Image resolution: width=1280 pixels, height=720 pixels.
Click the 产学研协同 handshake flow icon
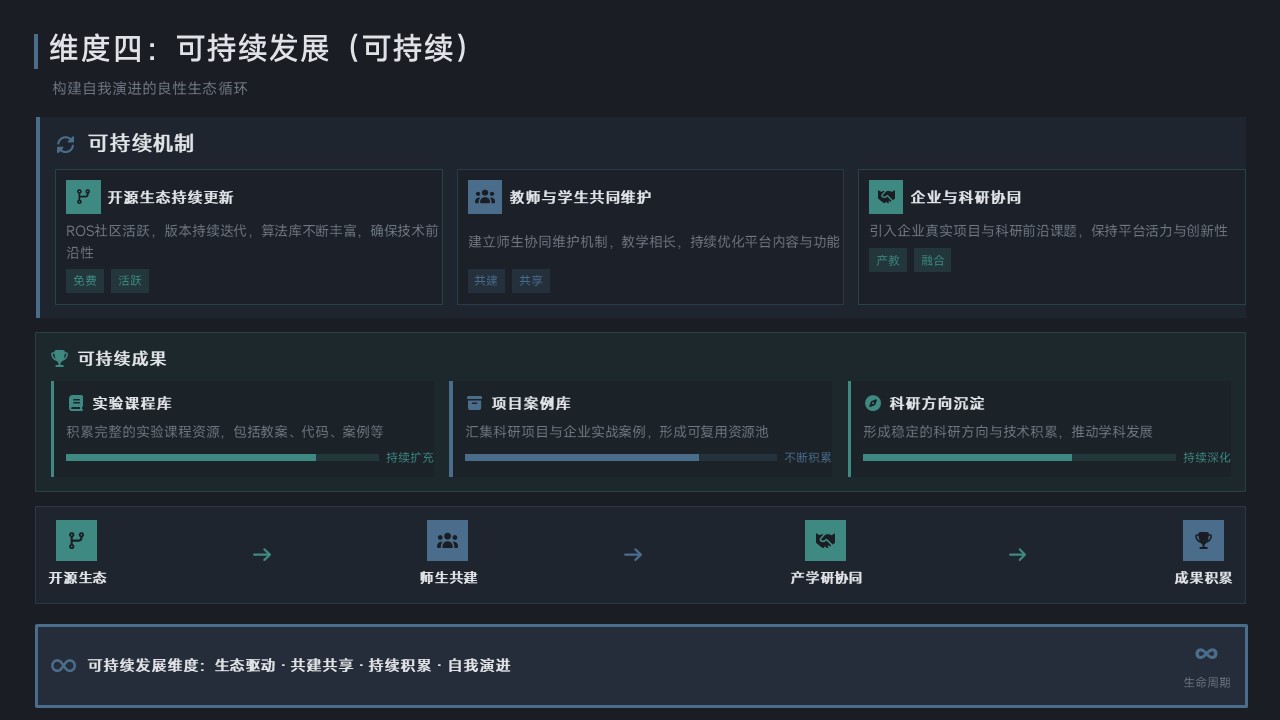[825, 540]
